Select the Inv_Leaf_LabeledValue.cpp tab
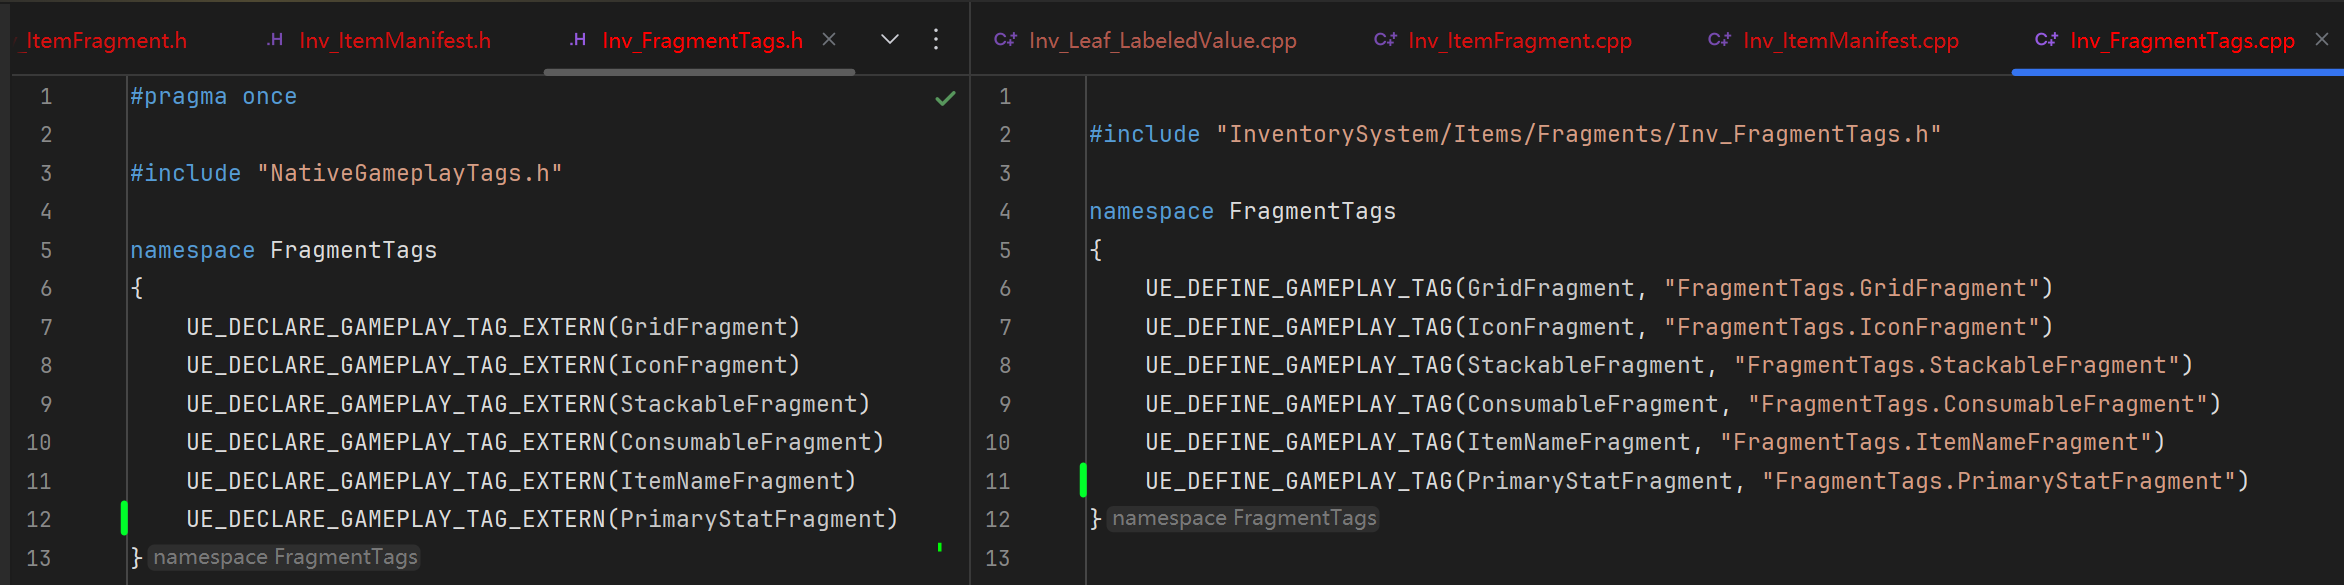Viewport: 2344px width, 585px height. click(x=1162, y=41)
